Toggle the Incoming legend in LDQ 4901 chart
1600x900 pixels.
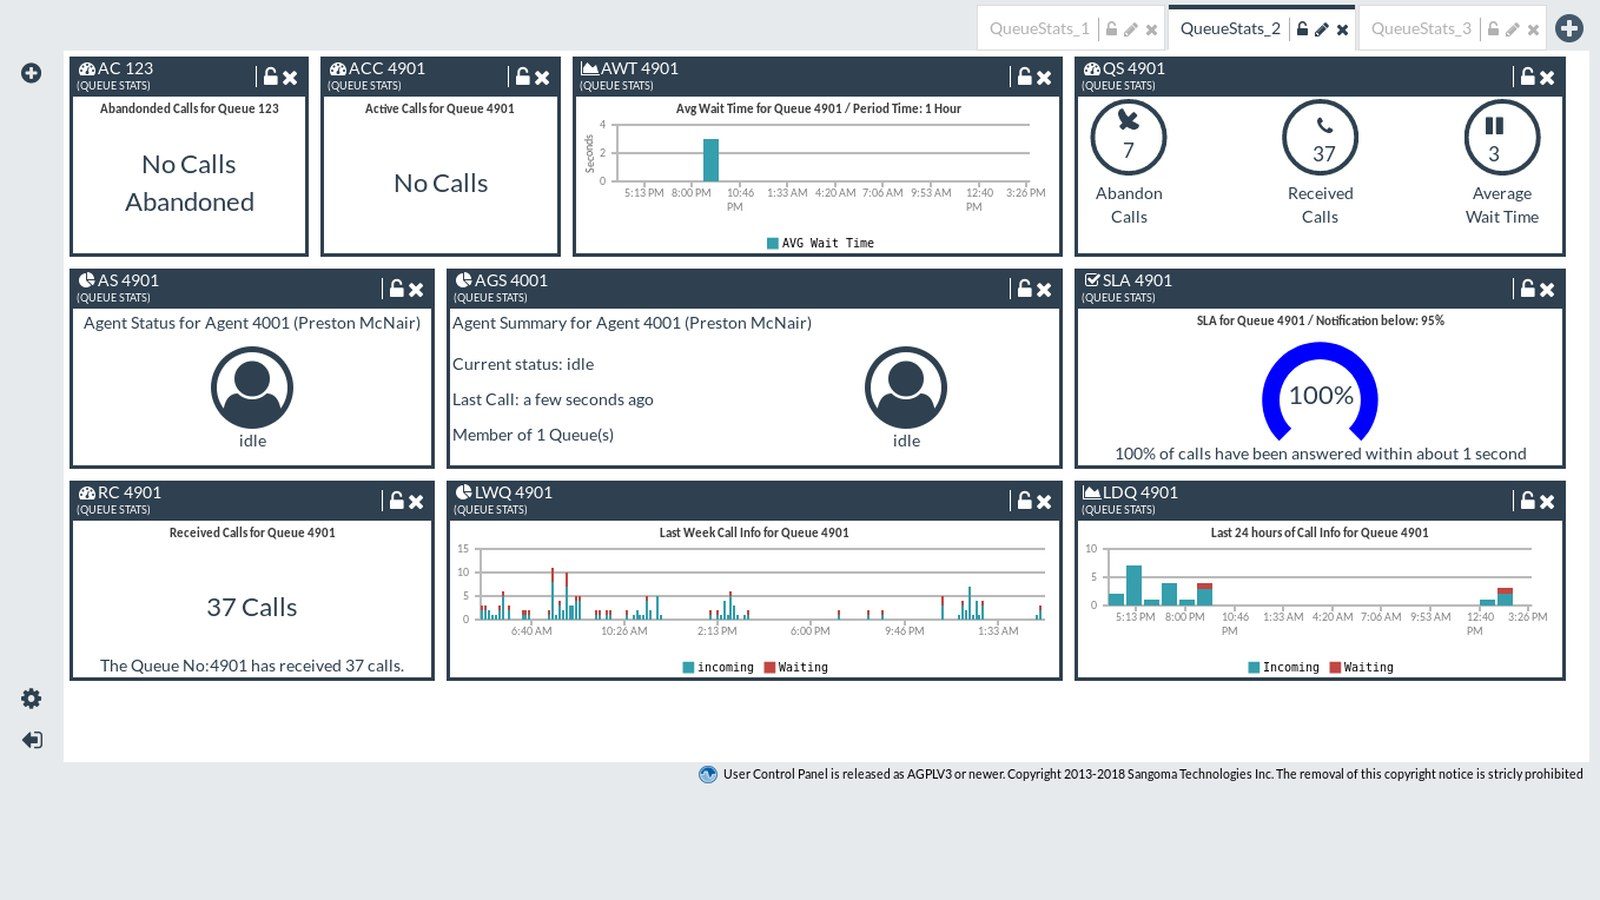point(1284,667)
